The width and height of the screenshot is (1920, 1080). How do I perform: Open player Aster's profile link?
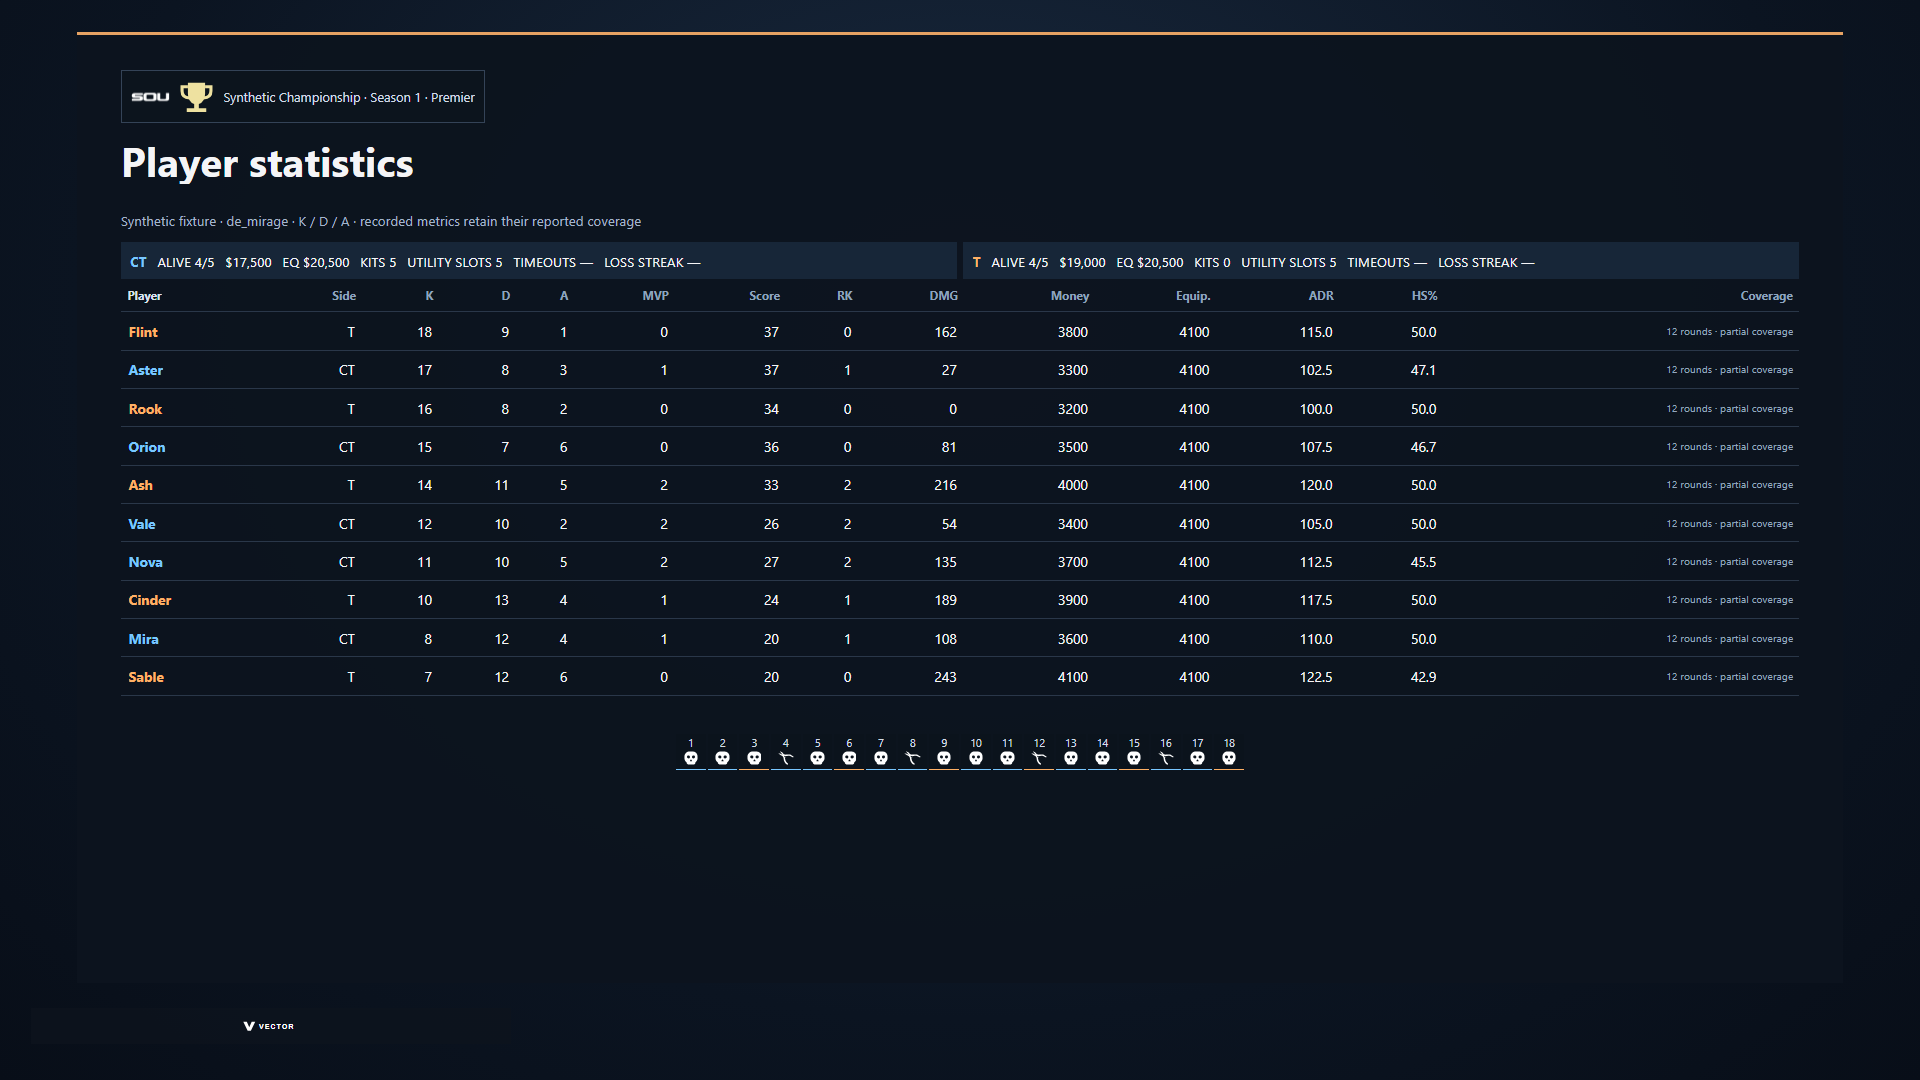[145, 370]
